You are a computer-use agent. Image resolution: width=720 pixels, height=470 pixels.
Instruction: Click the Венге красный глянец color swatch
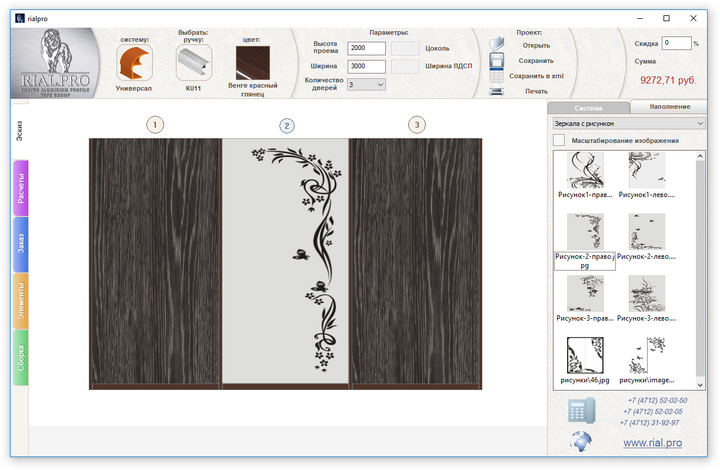pos(252,64)
